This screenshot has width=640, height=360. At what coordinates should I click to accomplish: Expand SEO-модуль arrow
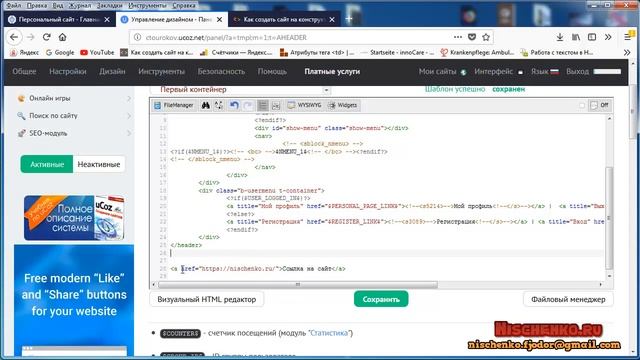pyautogui.click(x=129, y=133)
